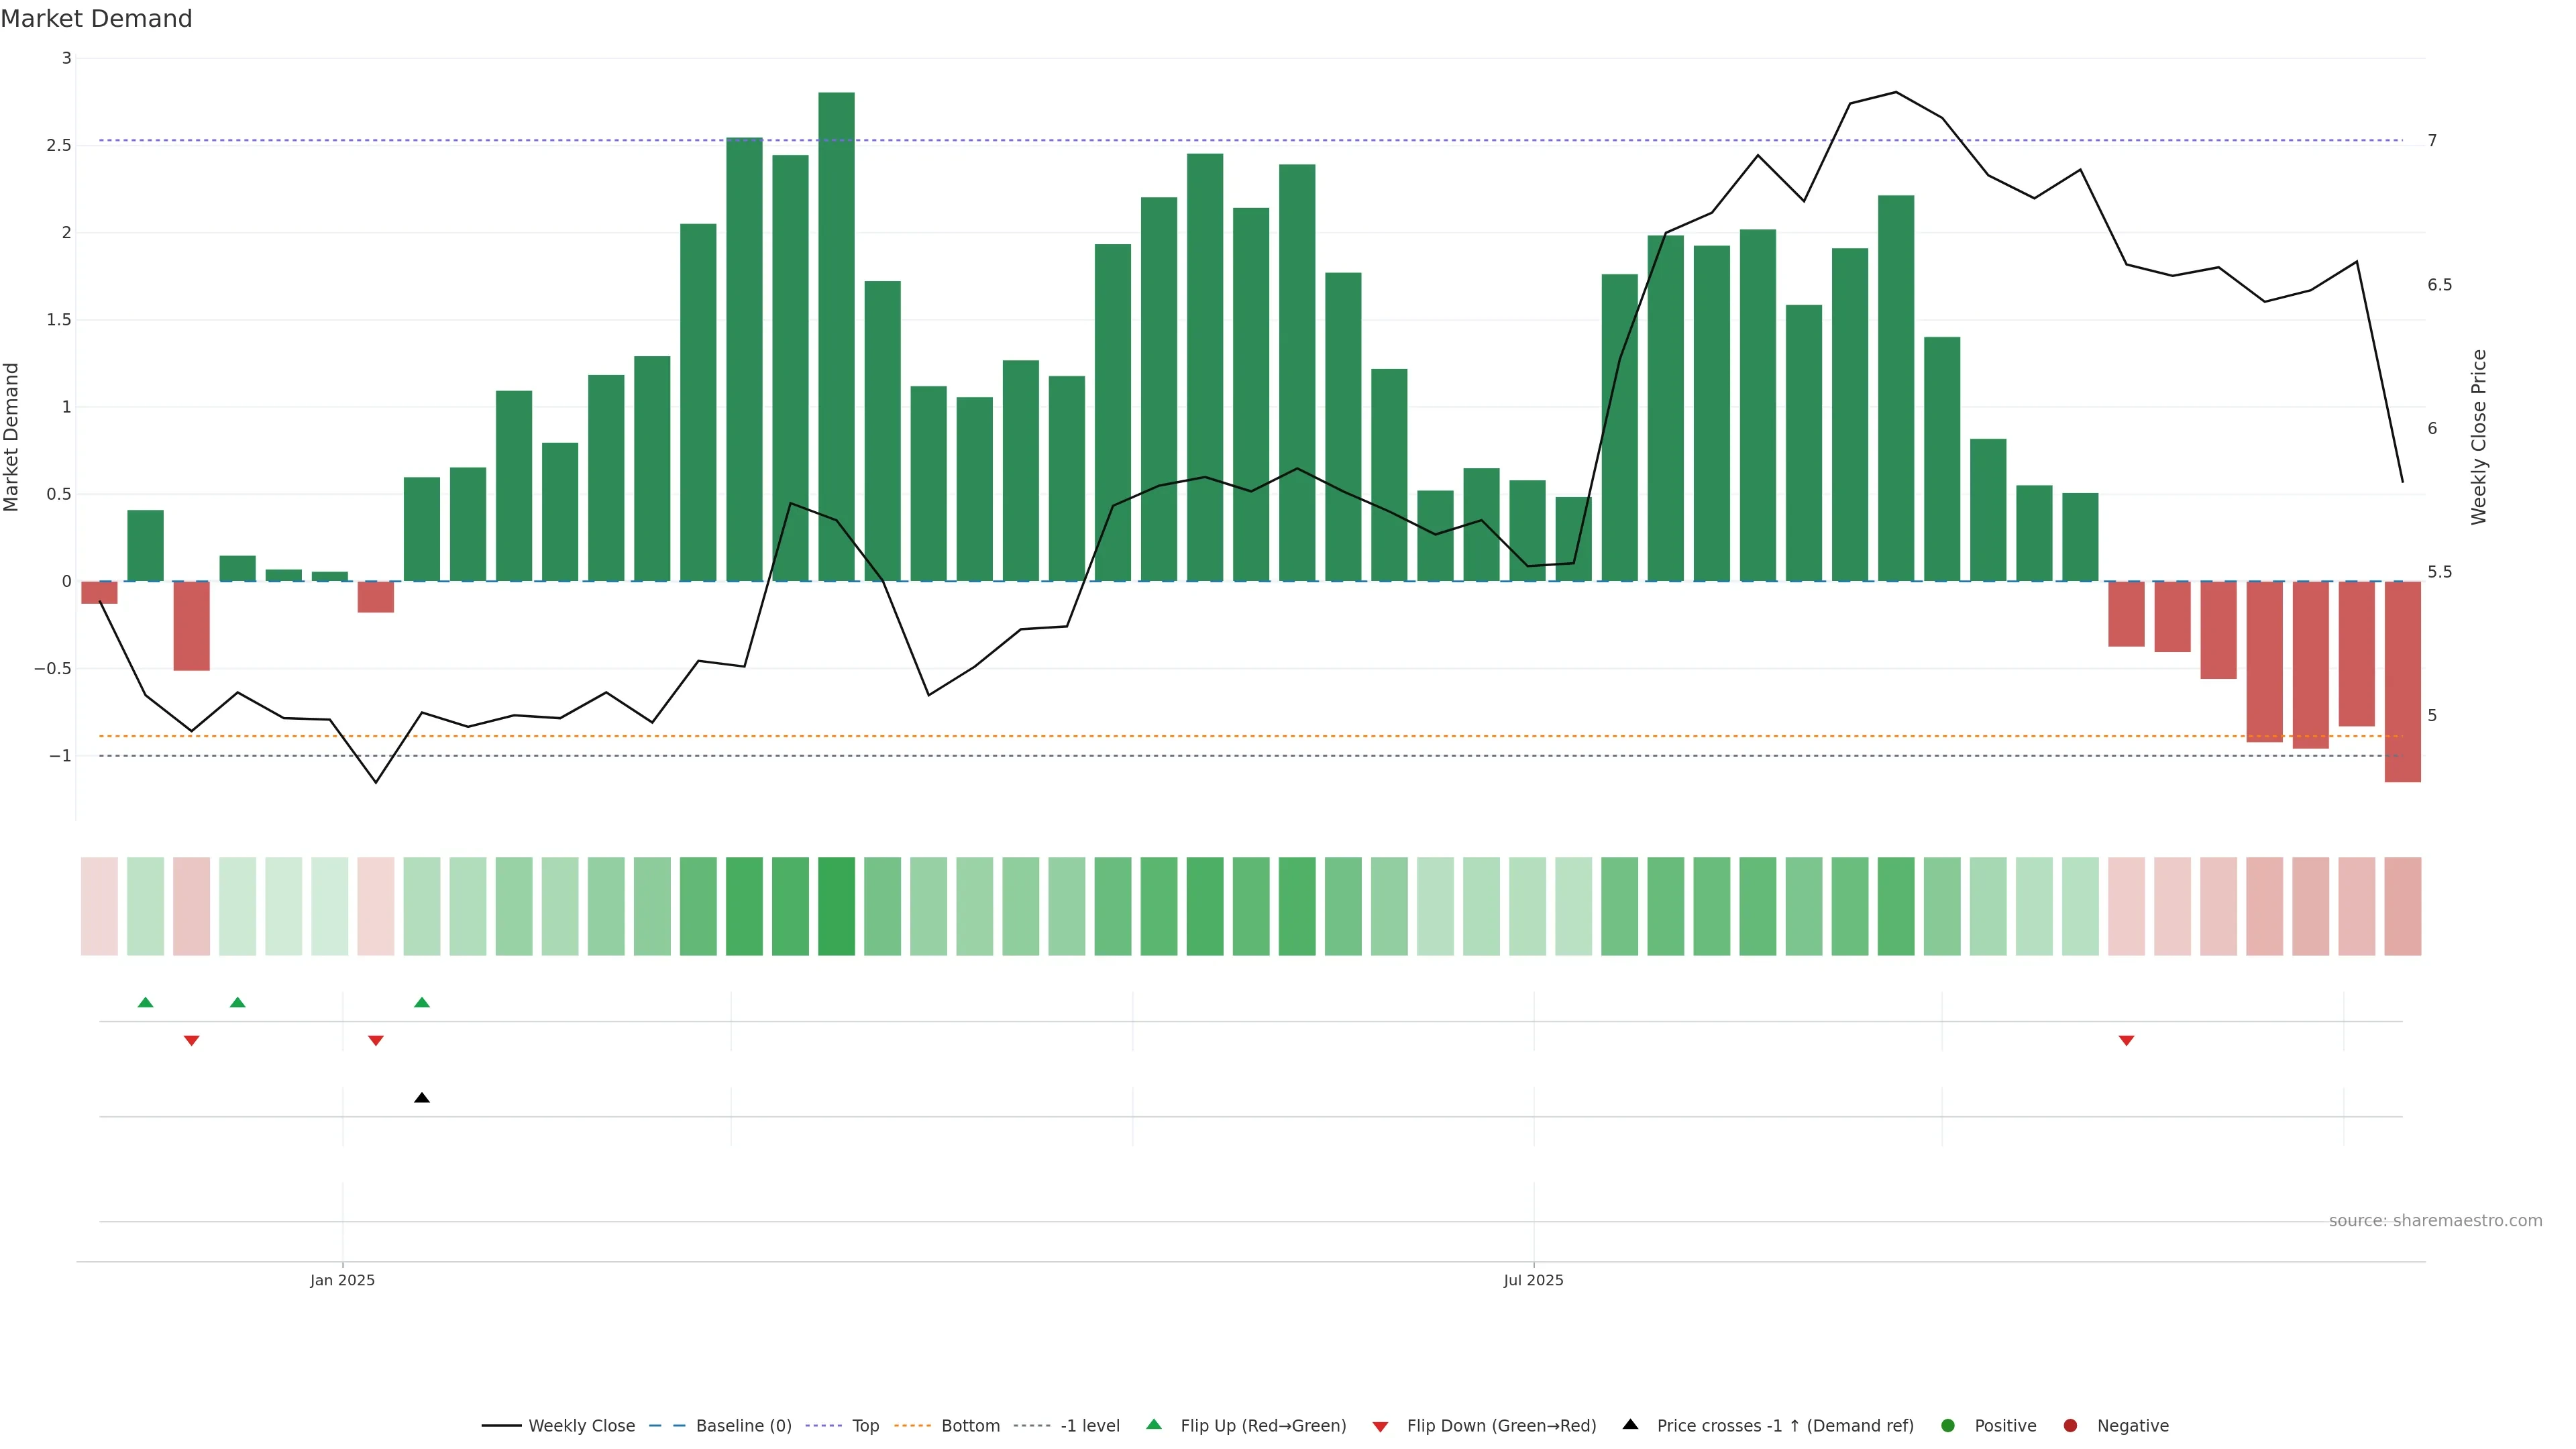Click Flip Down red triangle legend icon
This screenshot has height=1449, width=2576.
pyautogui.click(x=1380, y=1427)
